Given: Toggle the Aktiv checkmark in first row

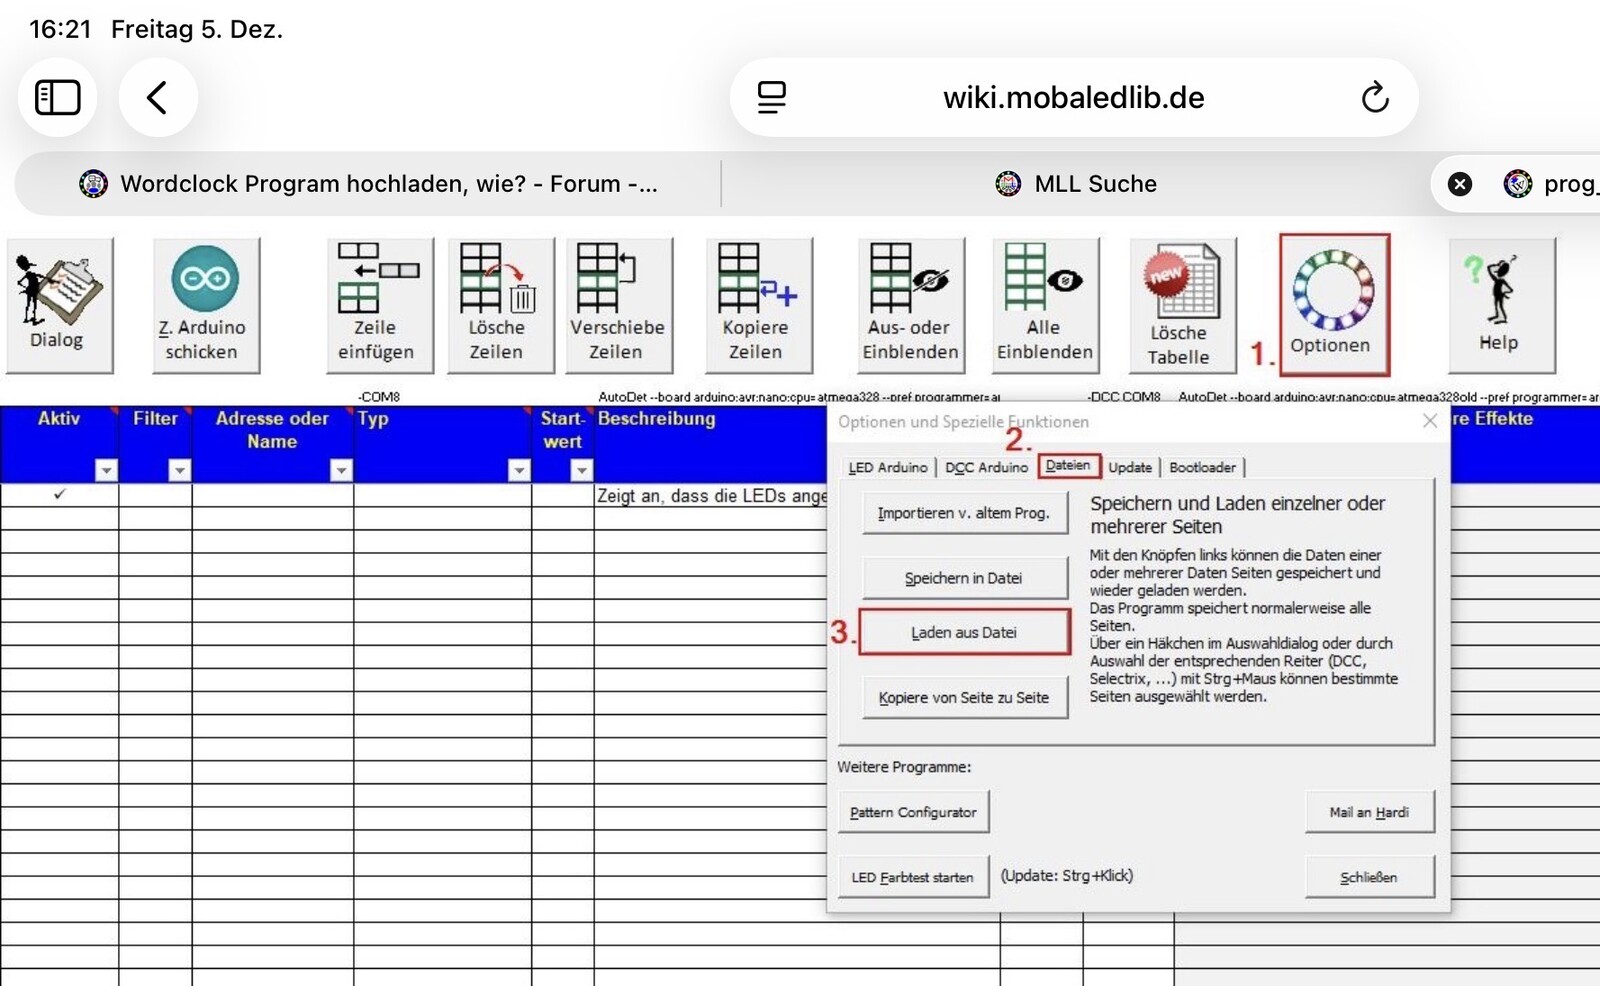Looking at the screenshot, I should click(60, 494).
